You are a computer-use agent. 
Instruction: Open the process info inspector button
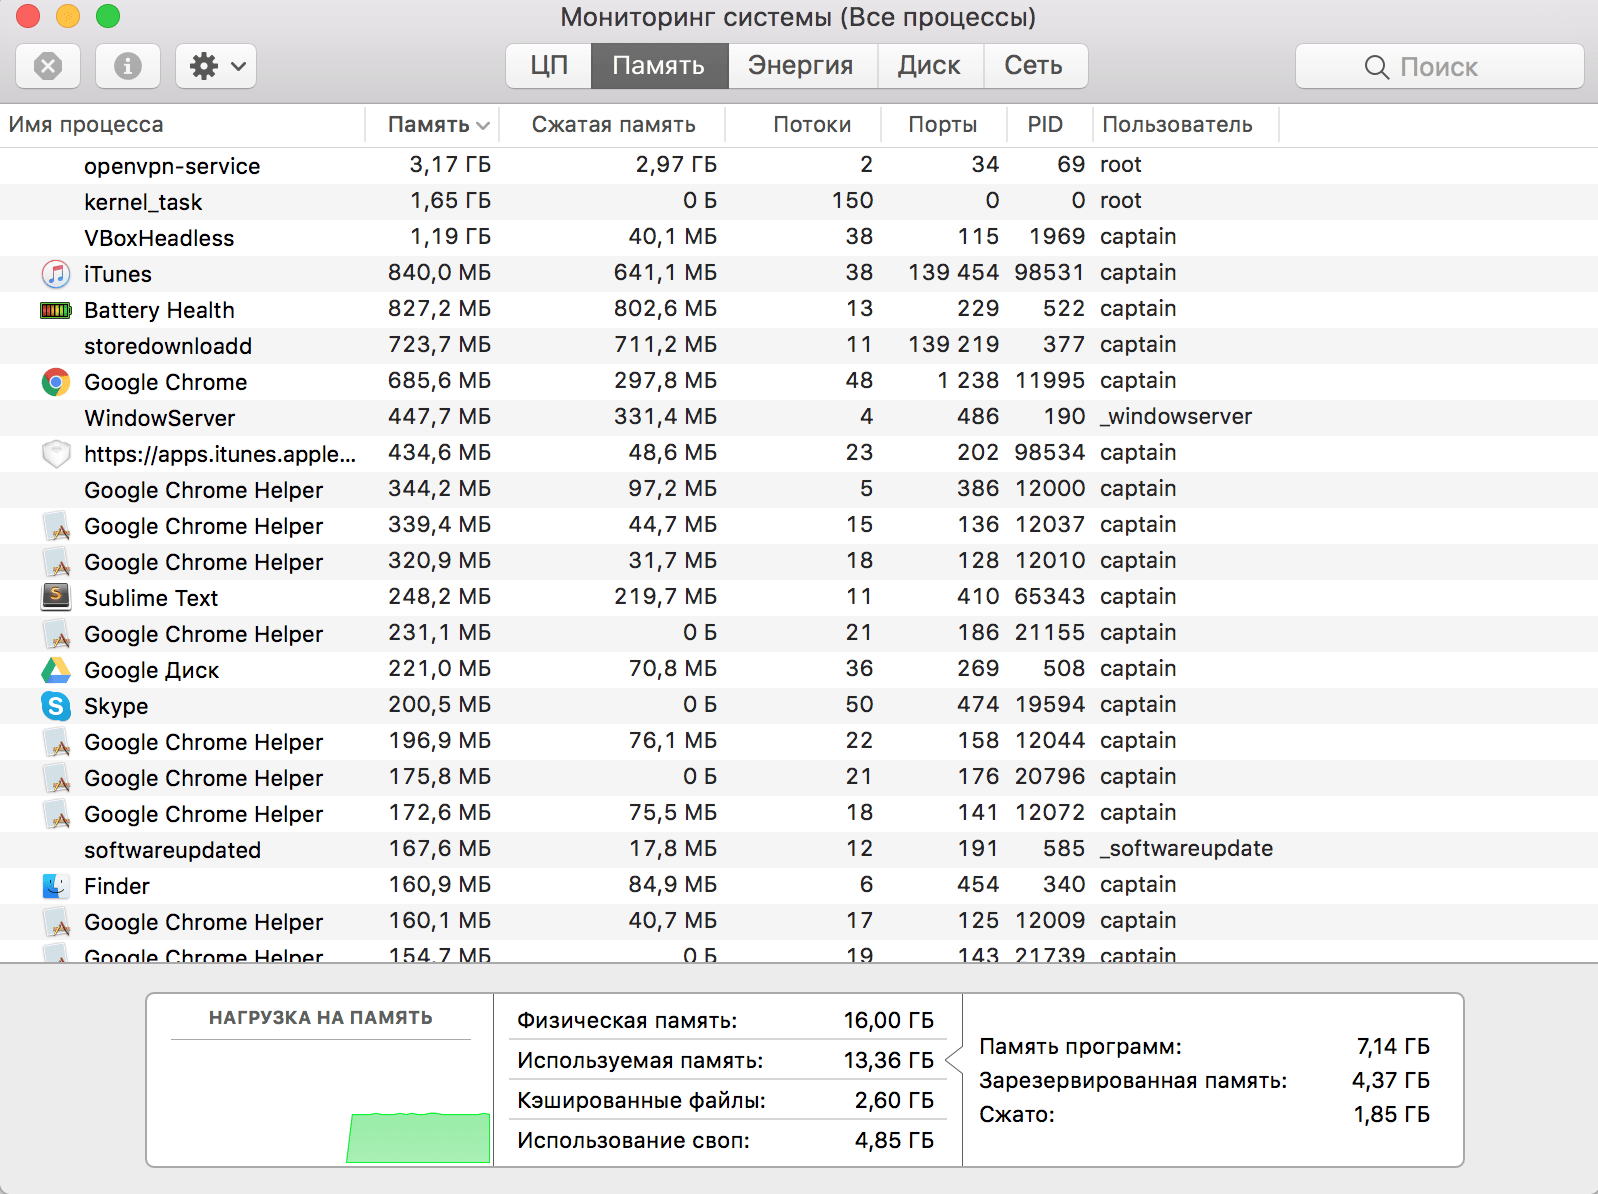pos(128,66)
